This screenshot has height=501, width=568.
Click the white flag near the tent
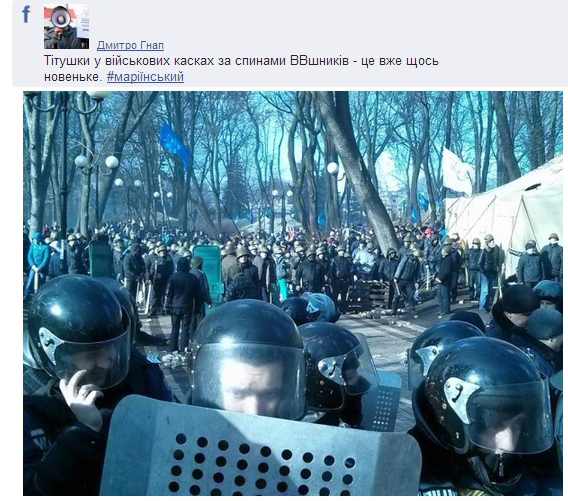coord(457,172)
